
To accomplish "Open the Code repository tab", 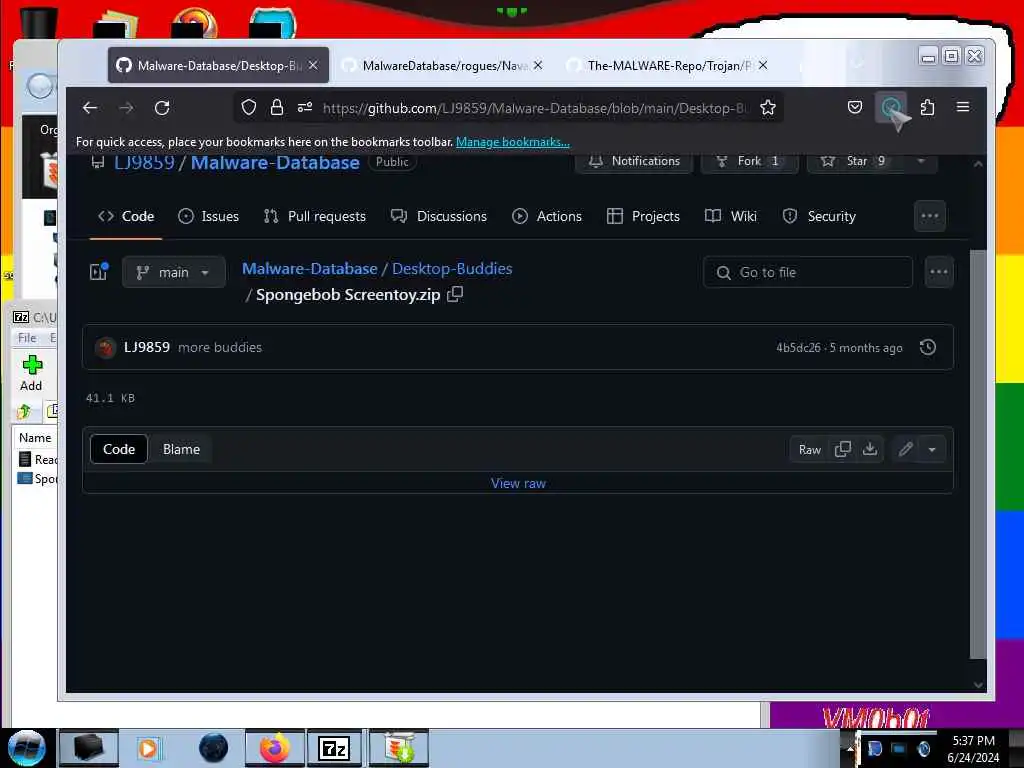I will [126, 216].
